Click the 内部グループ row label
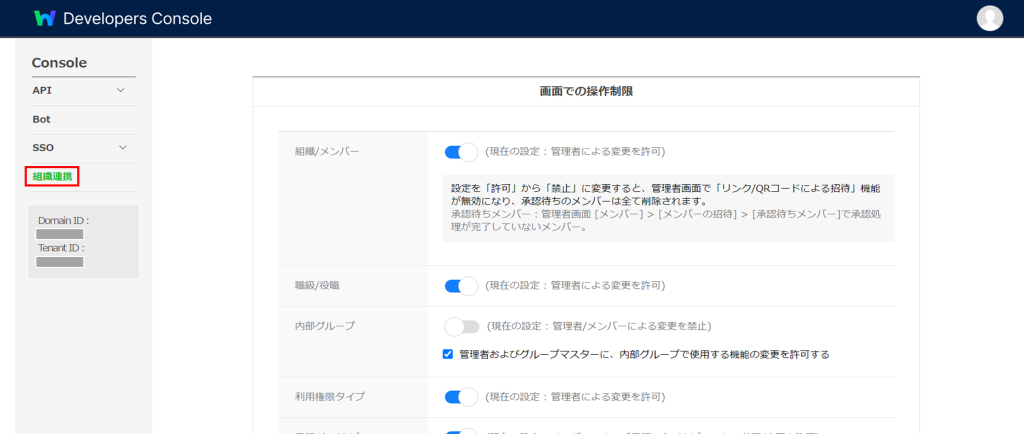 point(318,326)
